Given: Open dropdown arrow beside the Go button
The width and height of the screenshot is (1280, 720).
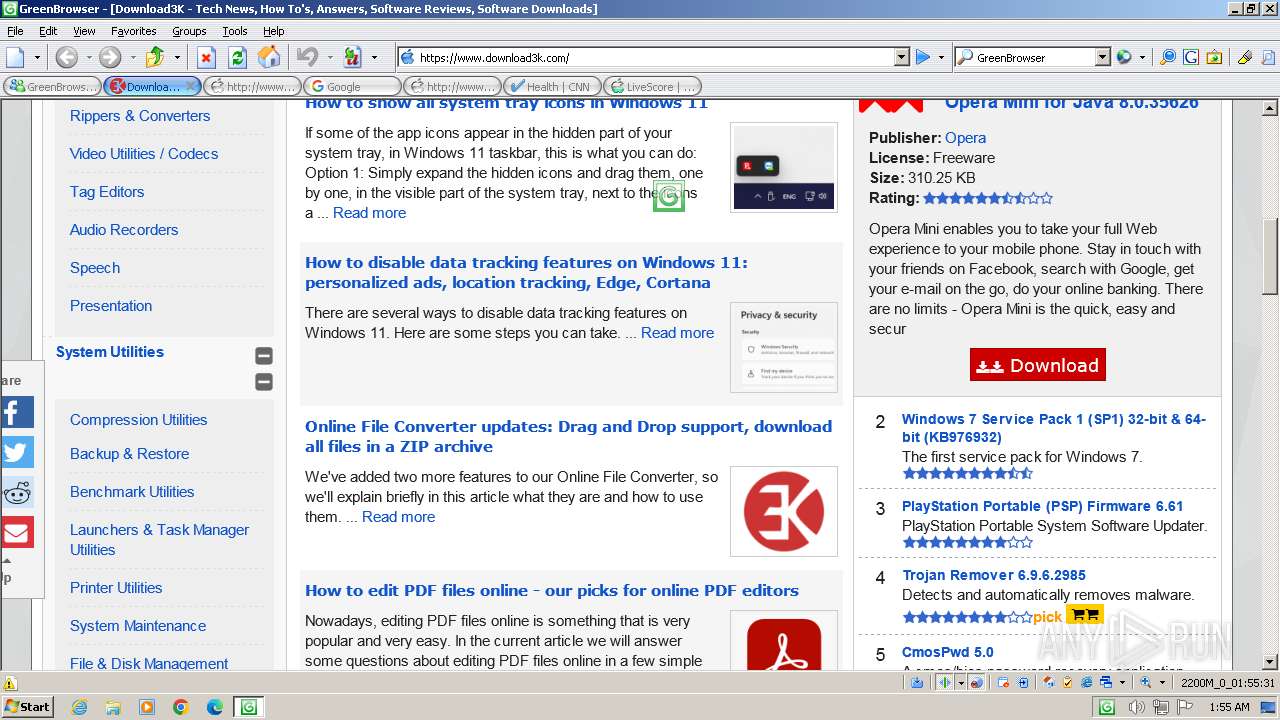Looking at the screenshot, I should tap(941, 57).
